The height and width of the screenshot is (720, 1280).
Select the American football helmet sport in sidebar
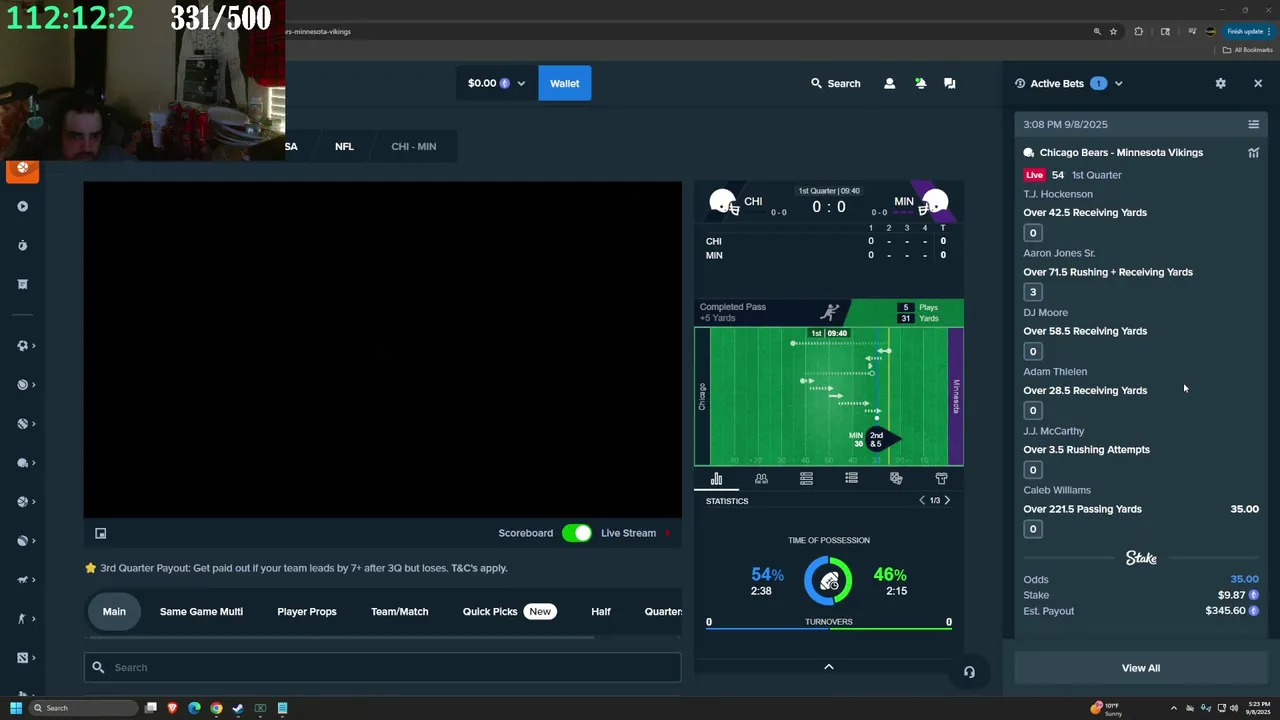tap(22, 463)
